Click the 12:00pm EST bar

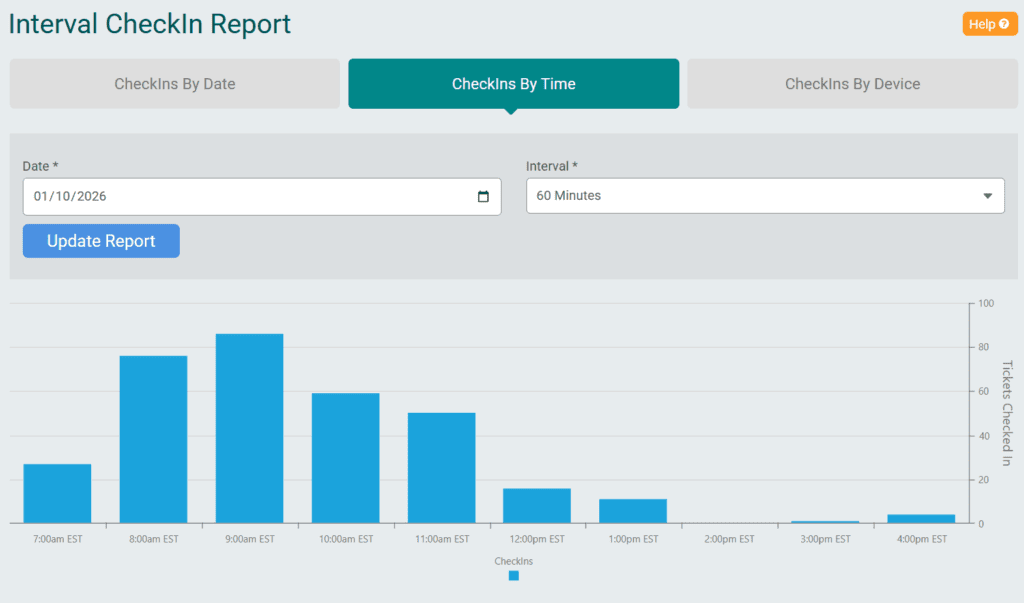pos(537,505)
